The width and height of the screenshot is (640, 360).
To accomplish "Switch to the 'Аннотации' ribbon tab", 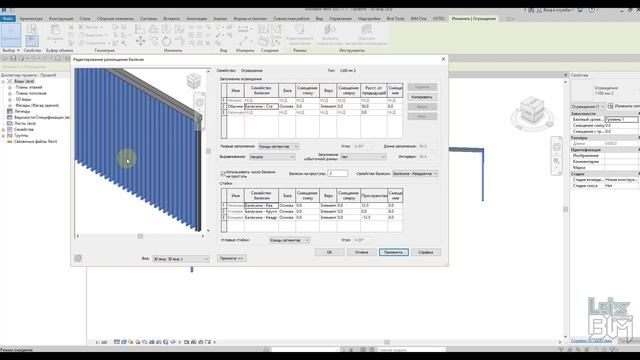I will click(x=196, y=19).
